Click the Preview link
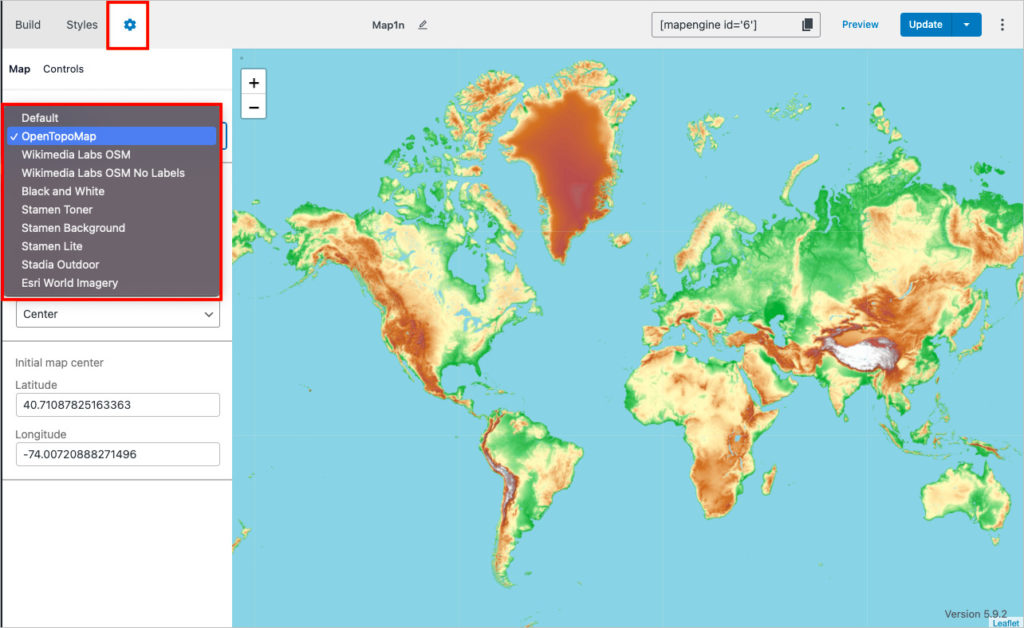1024x628 pixels. (860, 25)
